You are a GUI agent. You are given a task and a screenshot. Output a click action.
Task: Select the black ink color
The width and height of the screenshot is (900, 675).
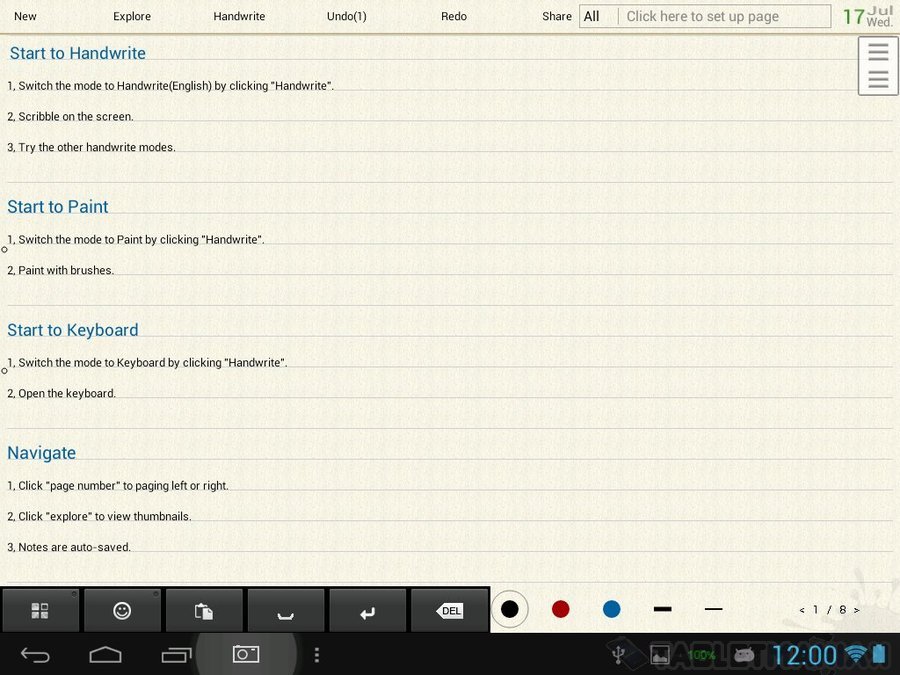click(x=509, y=609)
